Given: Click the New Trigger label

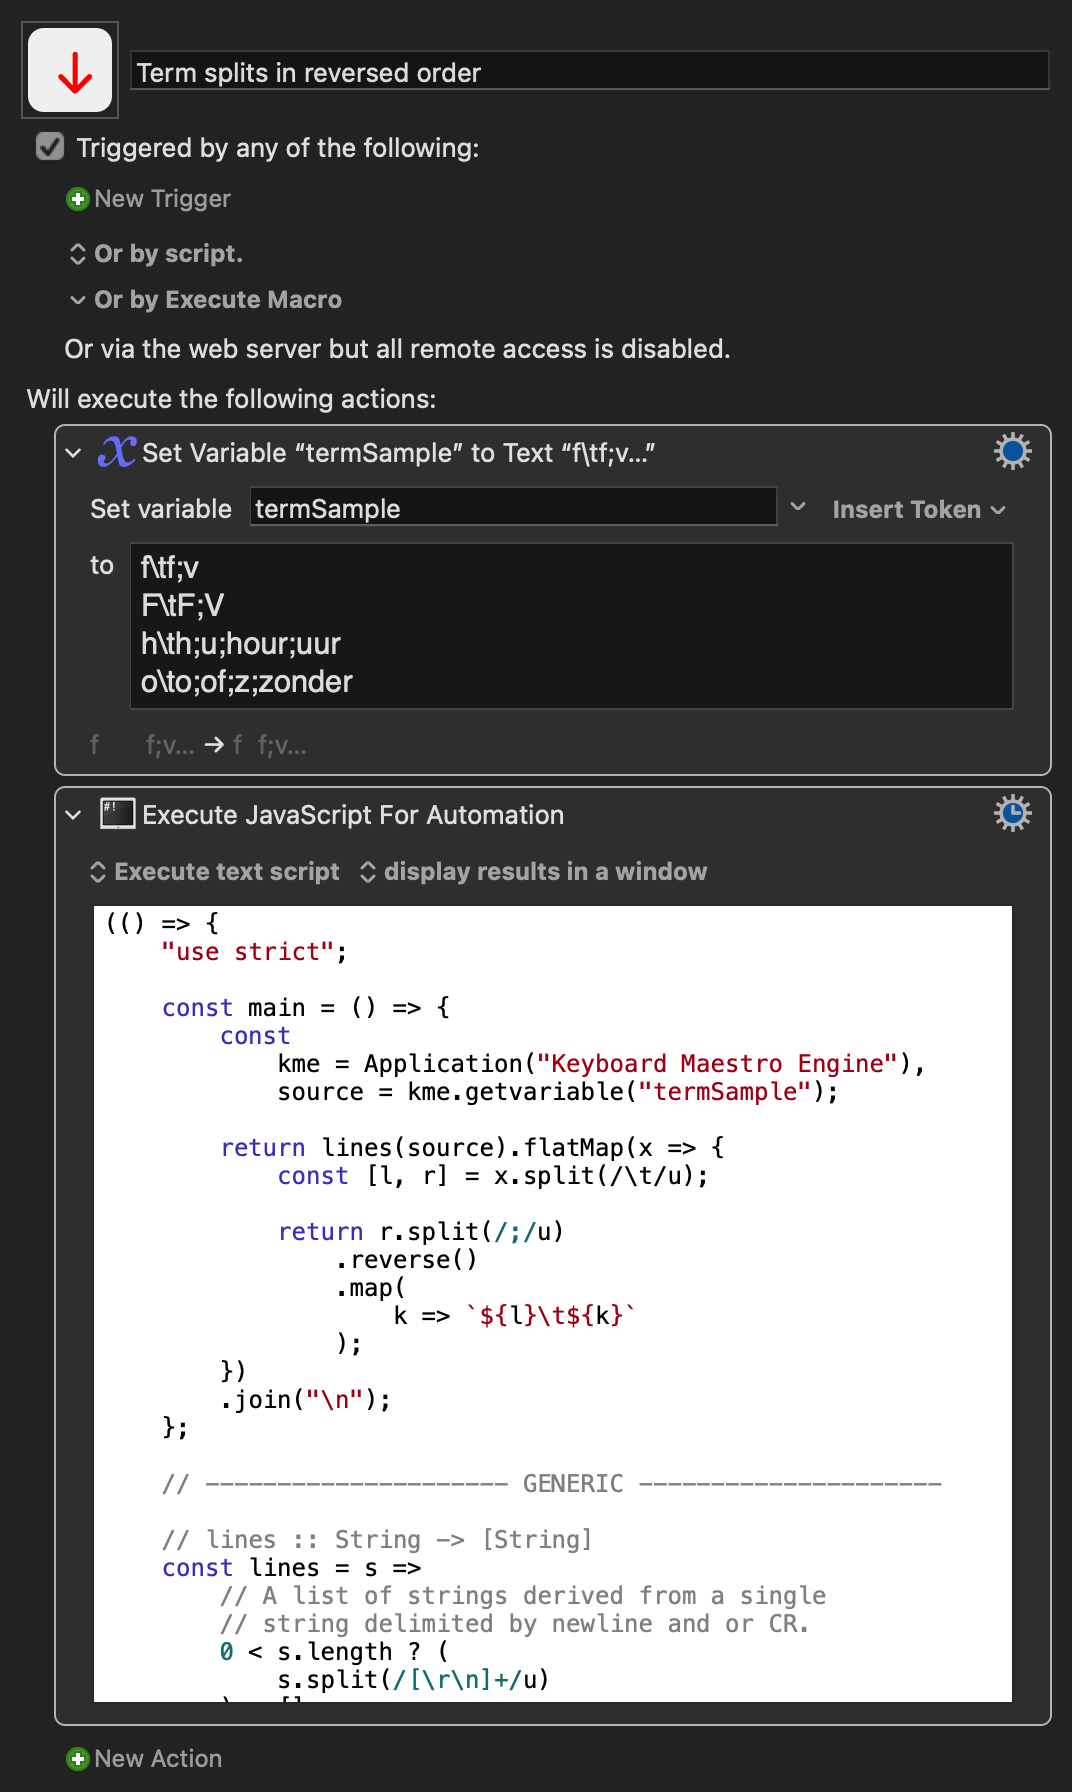Looking at the screenshot, I should pos(162,199).
